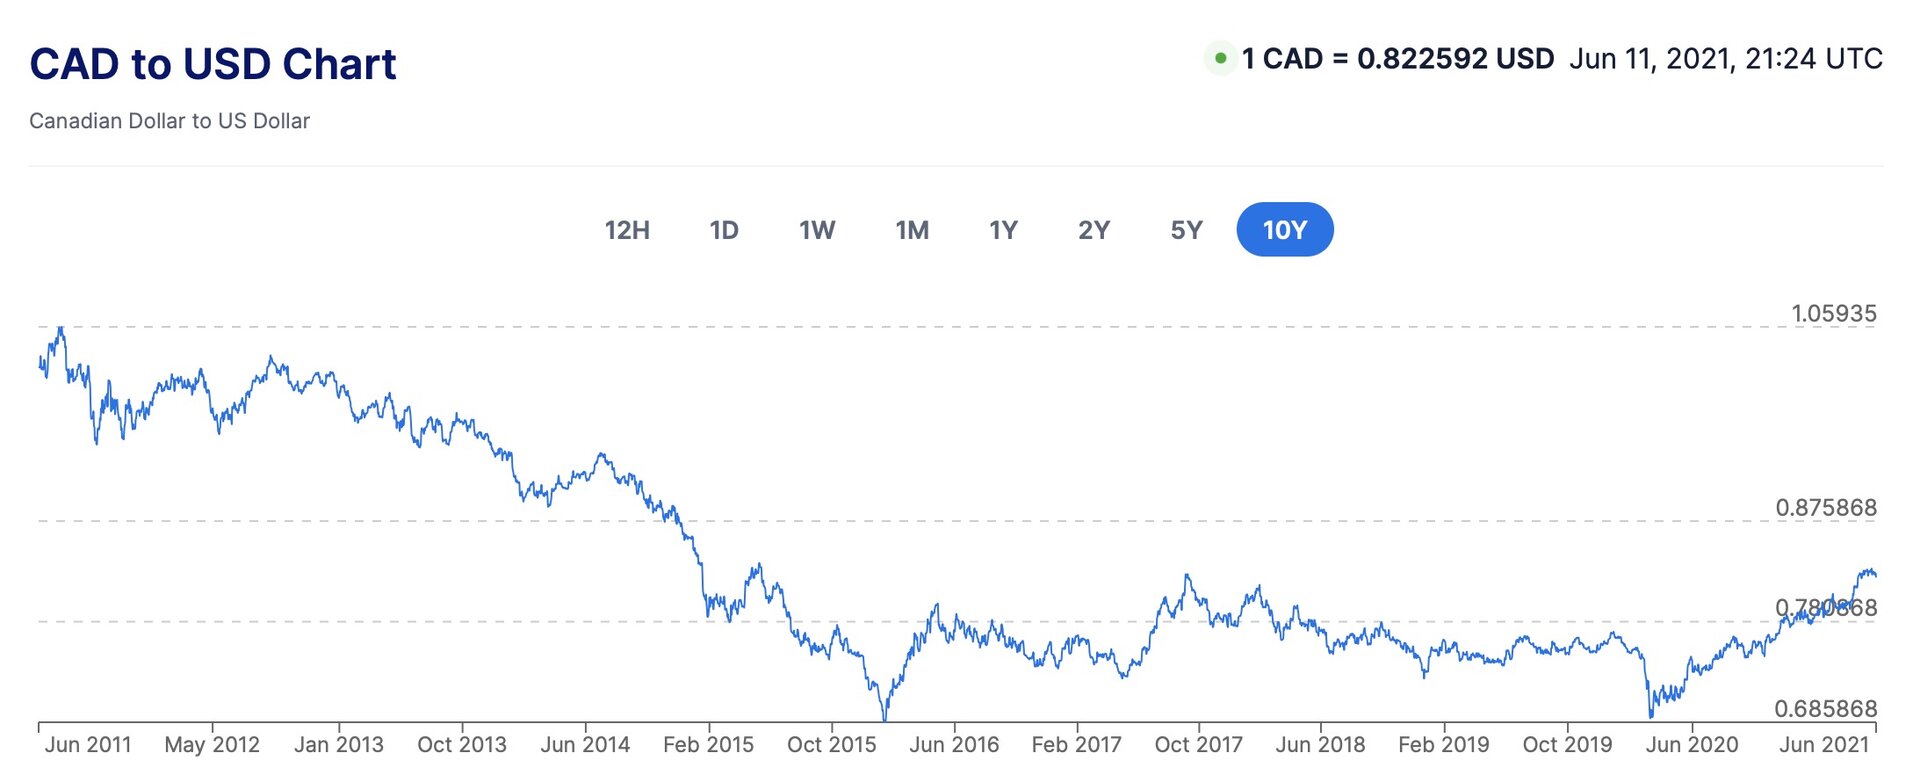Choose the 1W time range

pos(817,230)
